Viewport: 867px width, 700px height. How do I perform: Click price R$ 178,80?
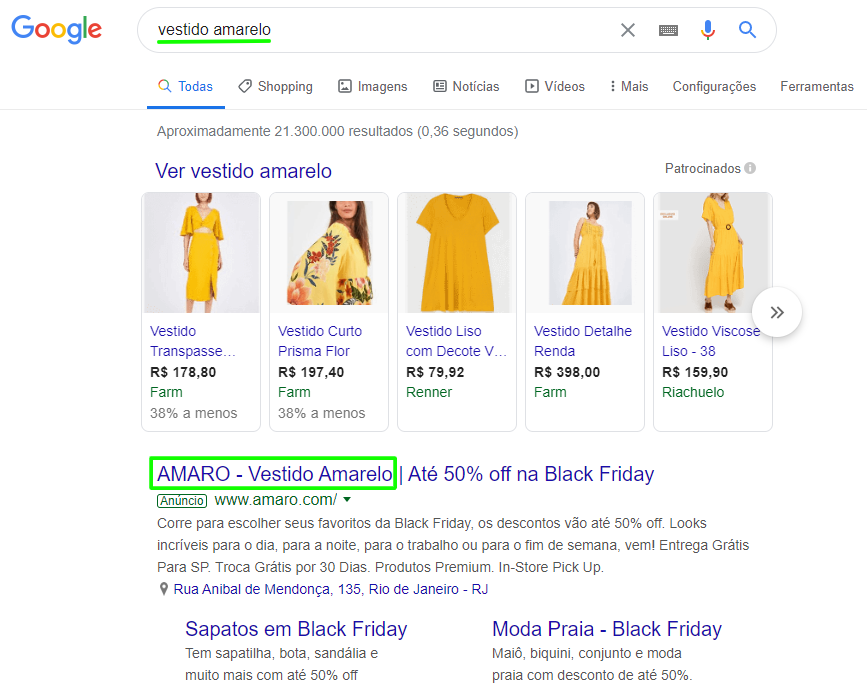183,372
